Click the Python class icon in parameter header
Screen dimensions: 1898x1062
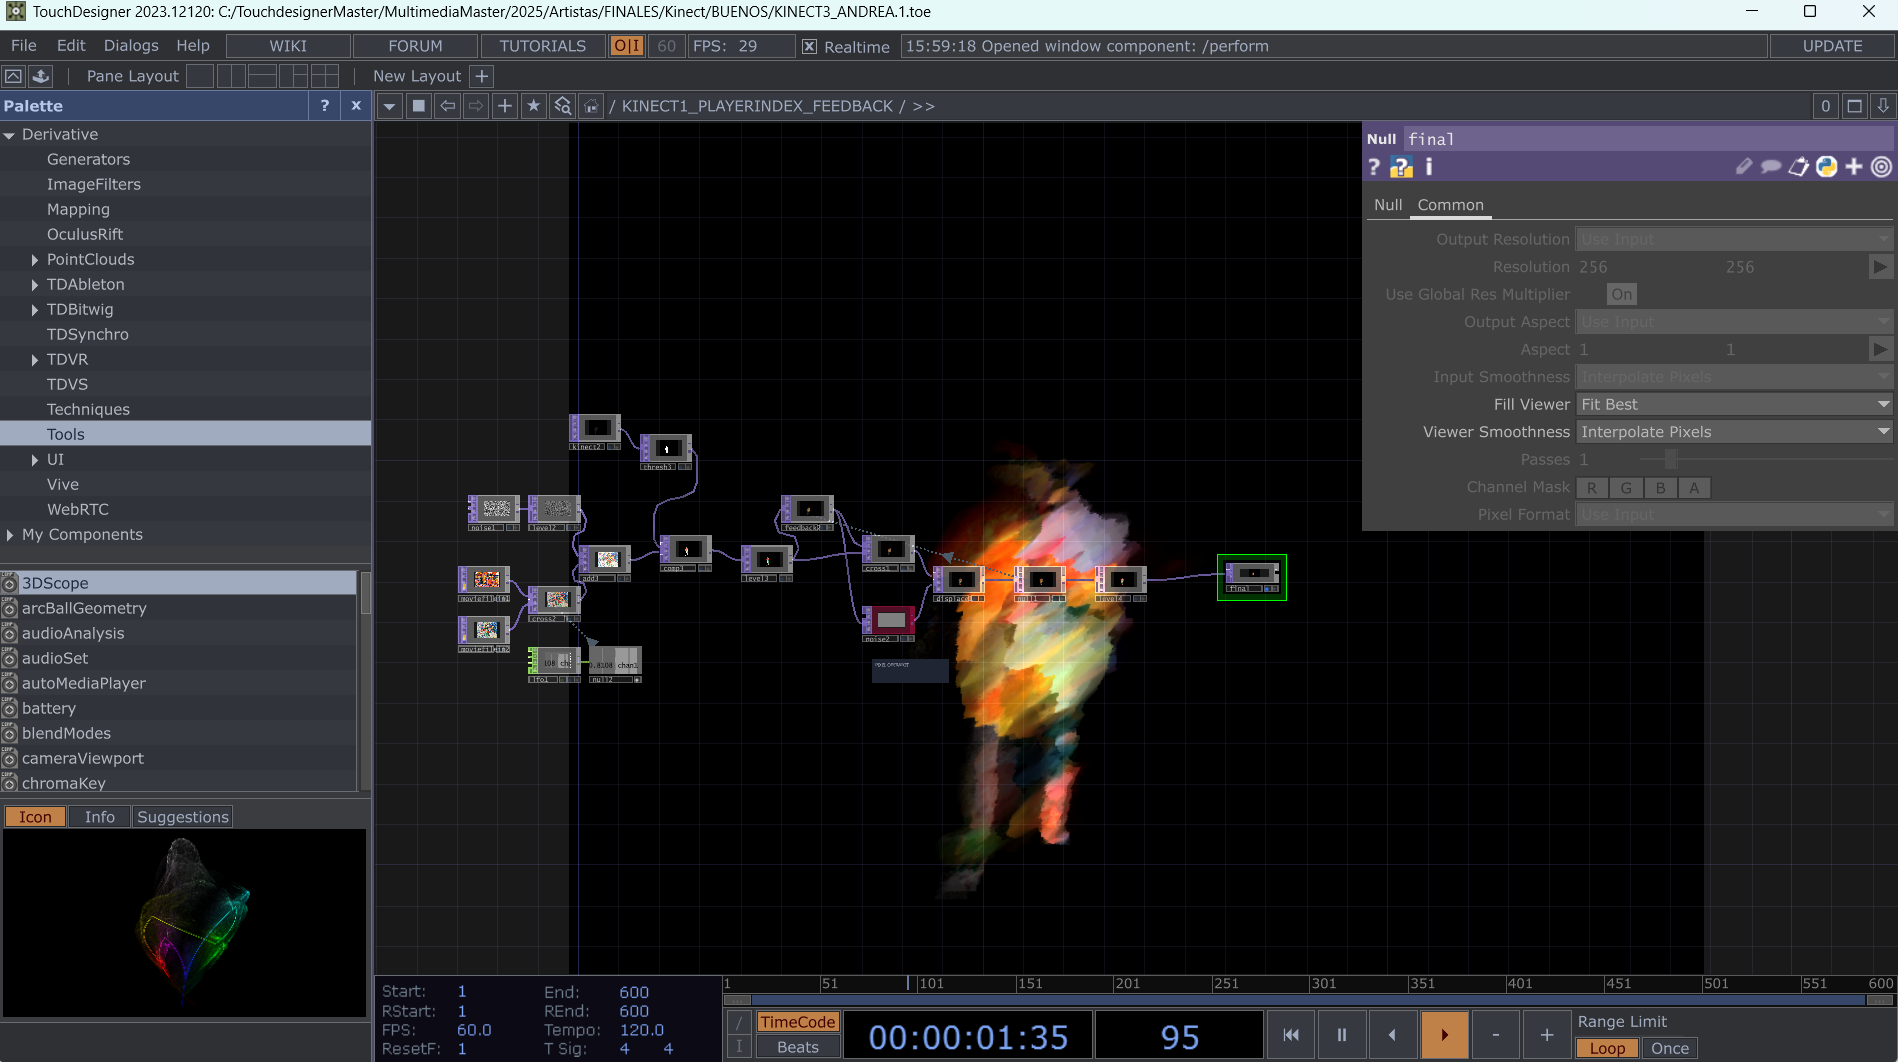click(x=1826, y=167)
